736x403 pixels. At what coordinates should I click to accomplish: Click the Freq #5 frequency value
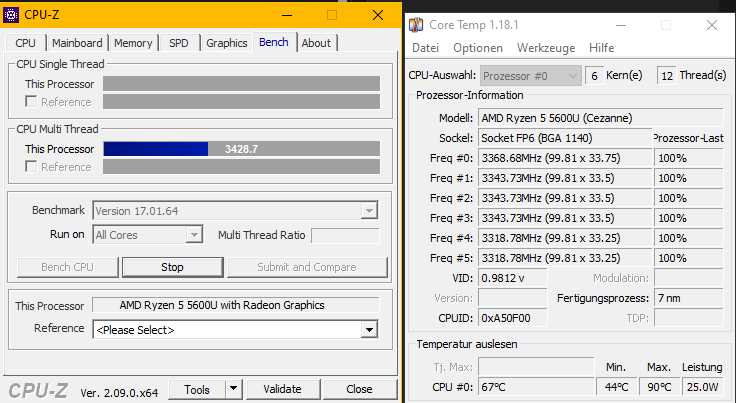(x=565, y=258)
